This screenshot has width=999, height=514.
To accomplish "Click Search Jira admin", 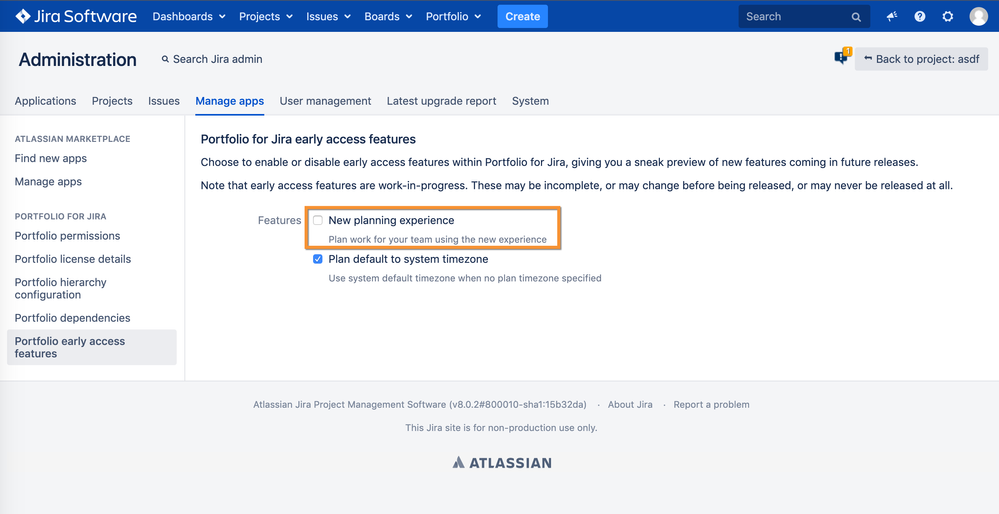I will pos(212,59).
